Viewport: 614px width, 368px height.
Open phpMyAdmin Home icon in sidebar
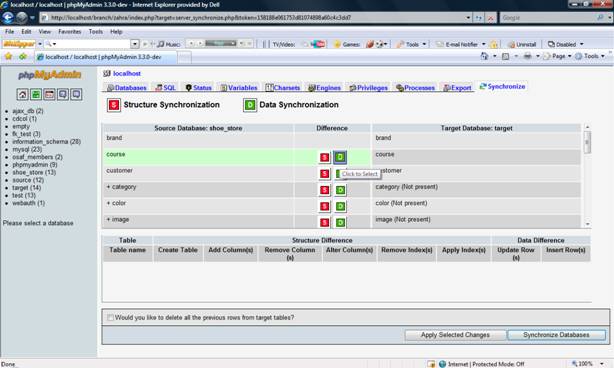point(22,94)
